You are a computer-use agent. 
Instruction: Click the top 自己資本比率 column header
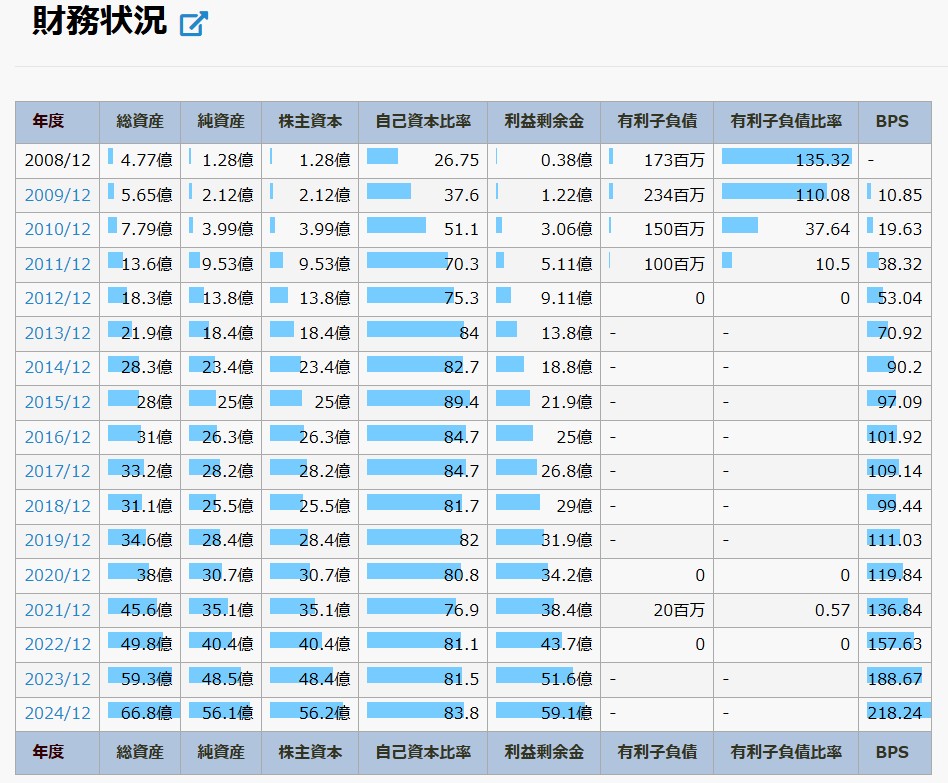tap(423, 122)
